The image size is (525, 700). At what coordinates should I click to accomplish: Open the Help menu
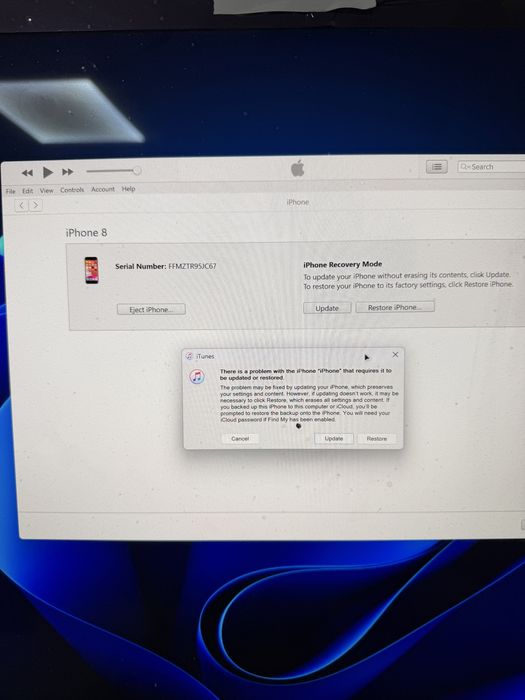[129, 189]
